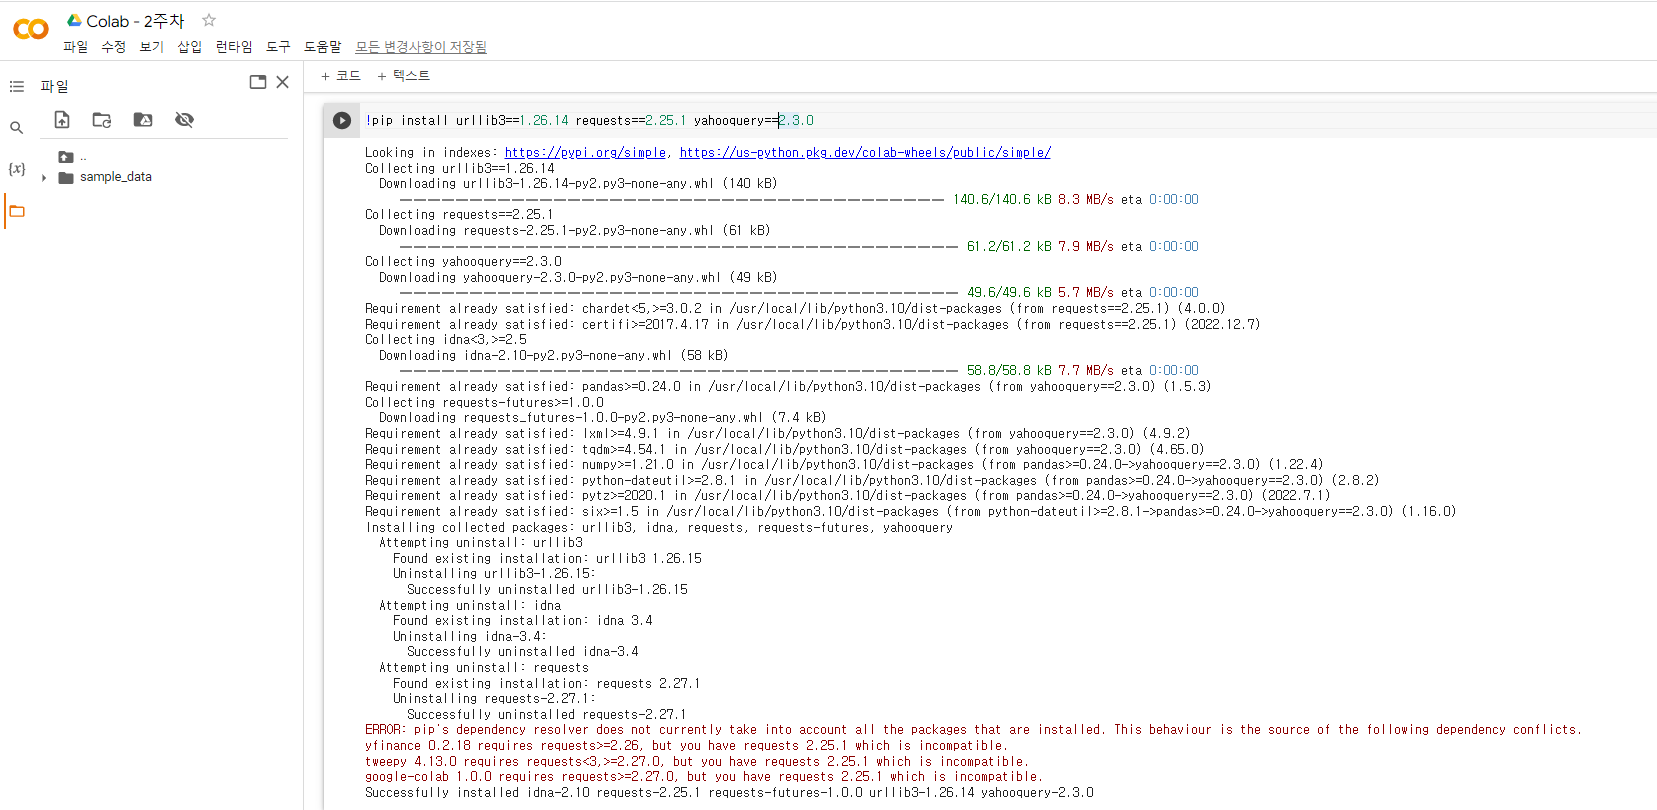Open the table of contents sidebar icon
The width and height of the screenshot is (1657, 810).
point(17,87)
